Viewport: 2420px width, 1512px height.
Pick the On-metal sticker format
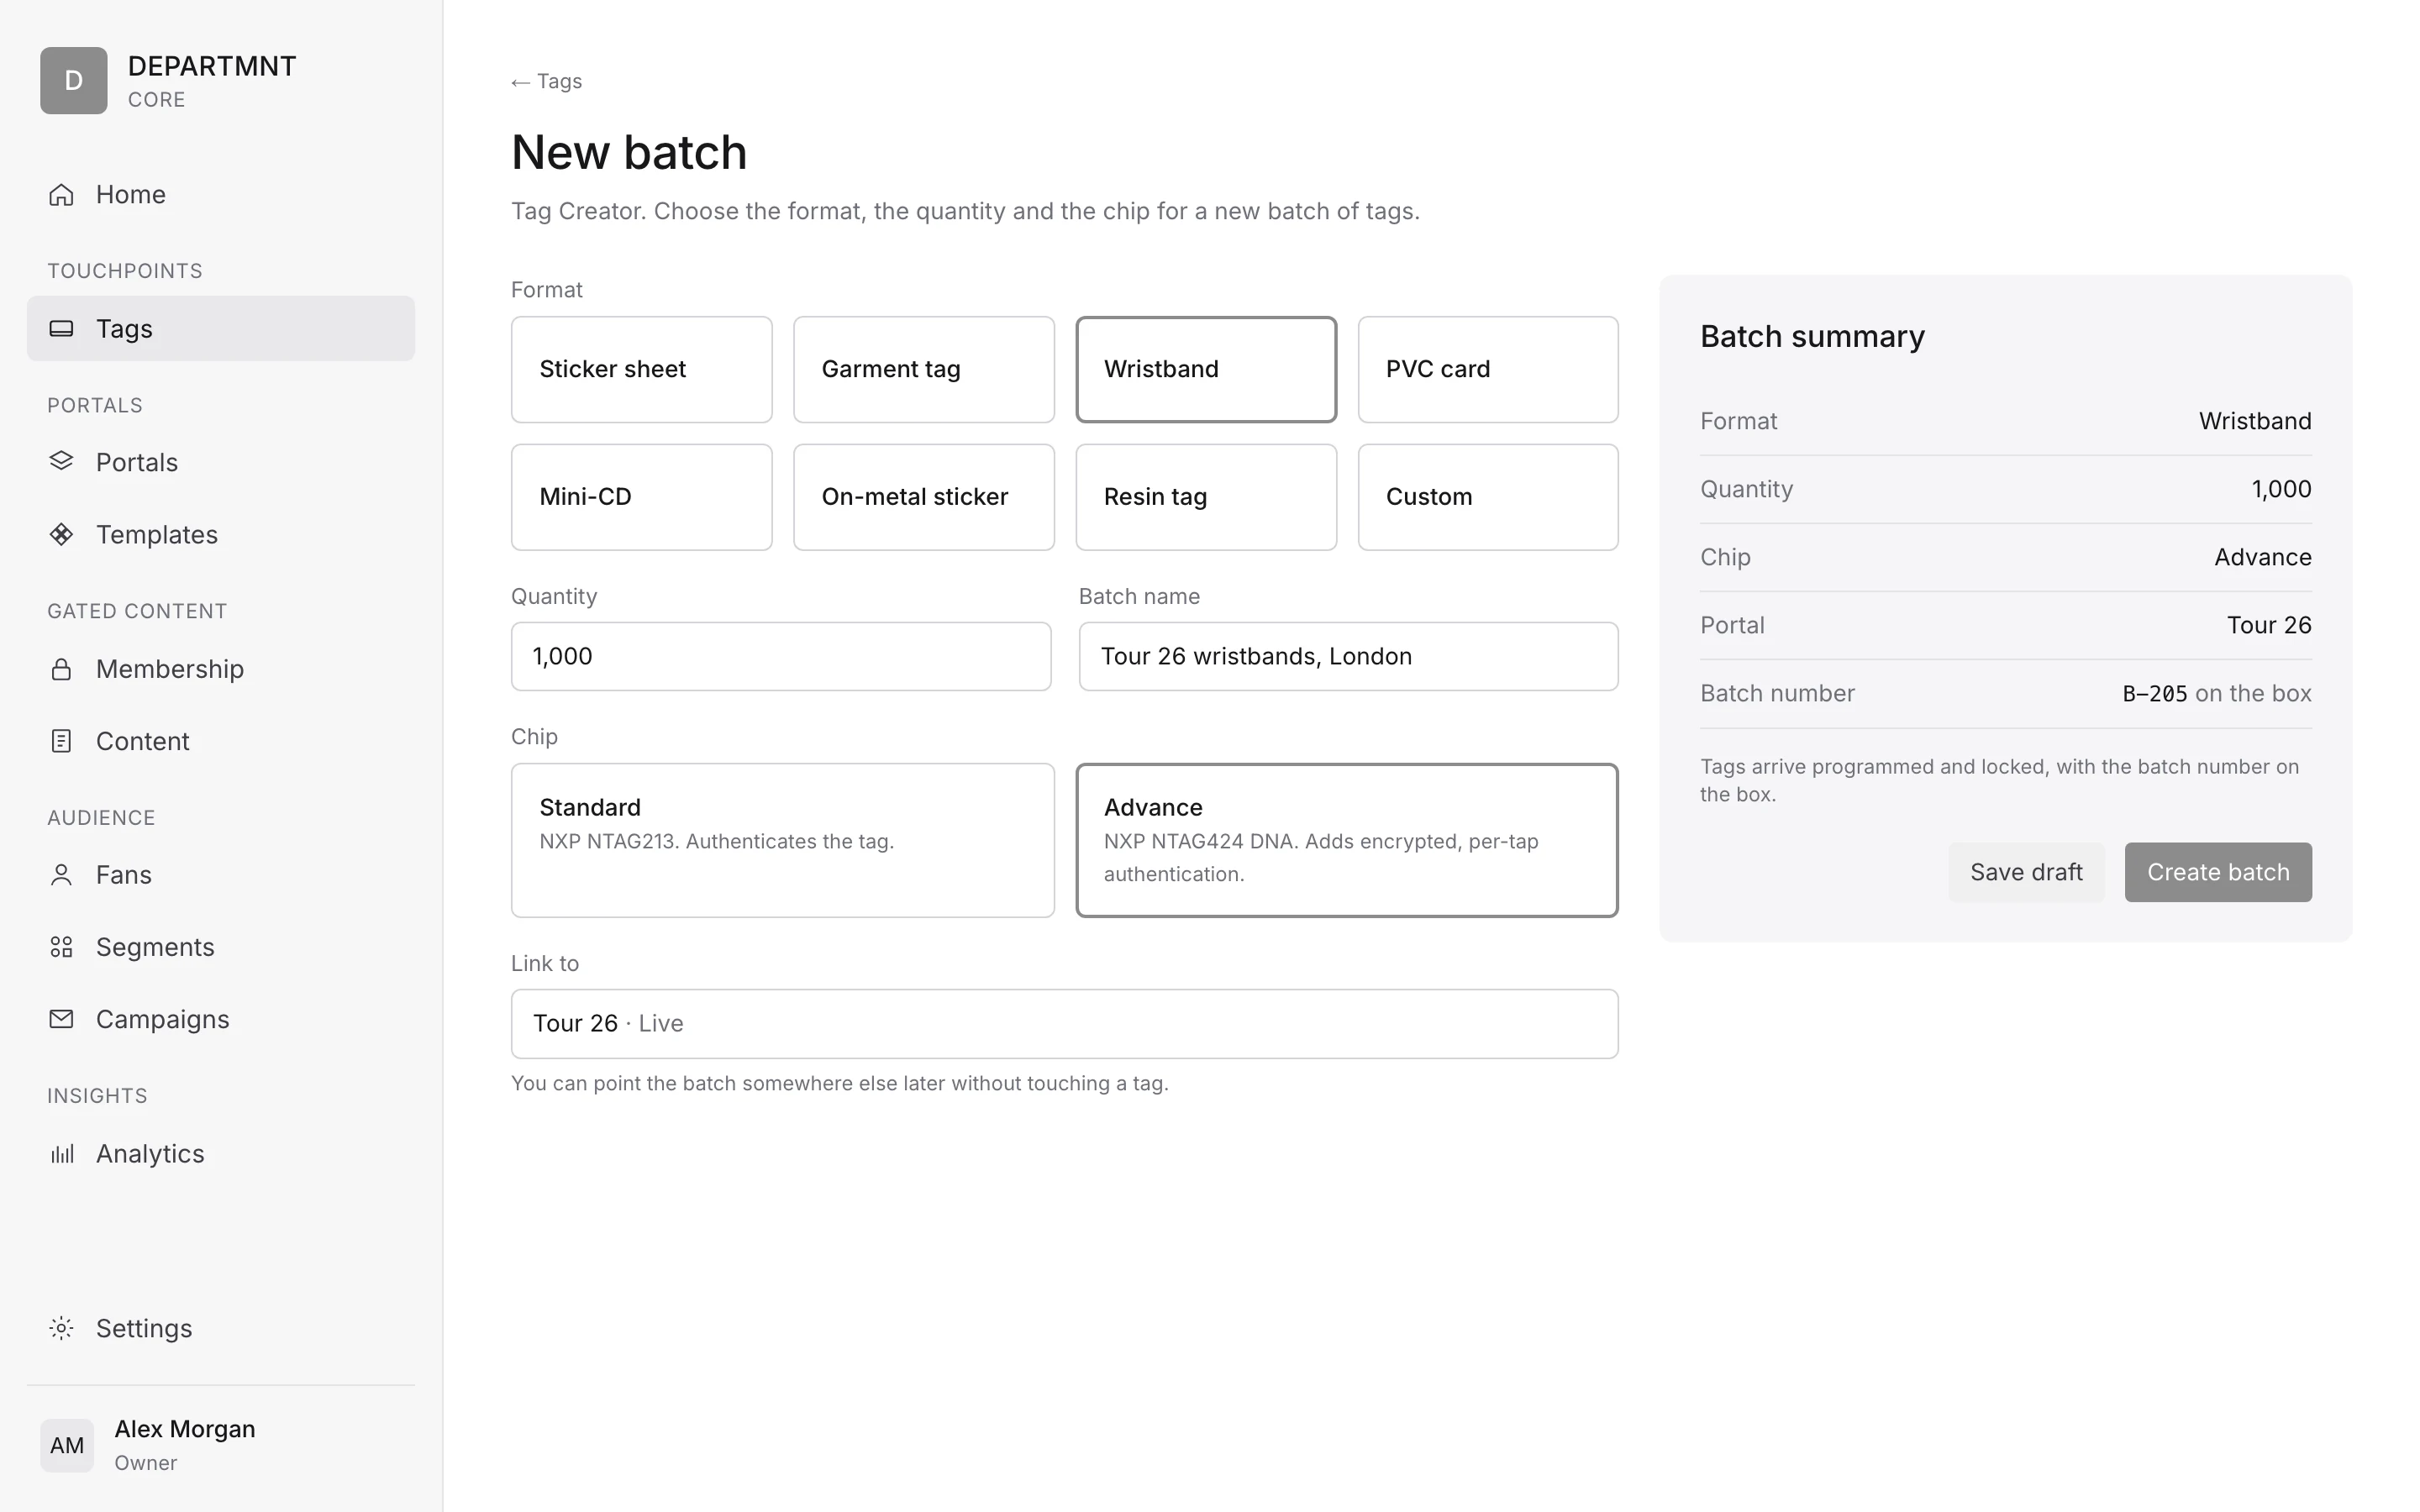[x=923, y=497]
